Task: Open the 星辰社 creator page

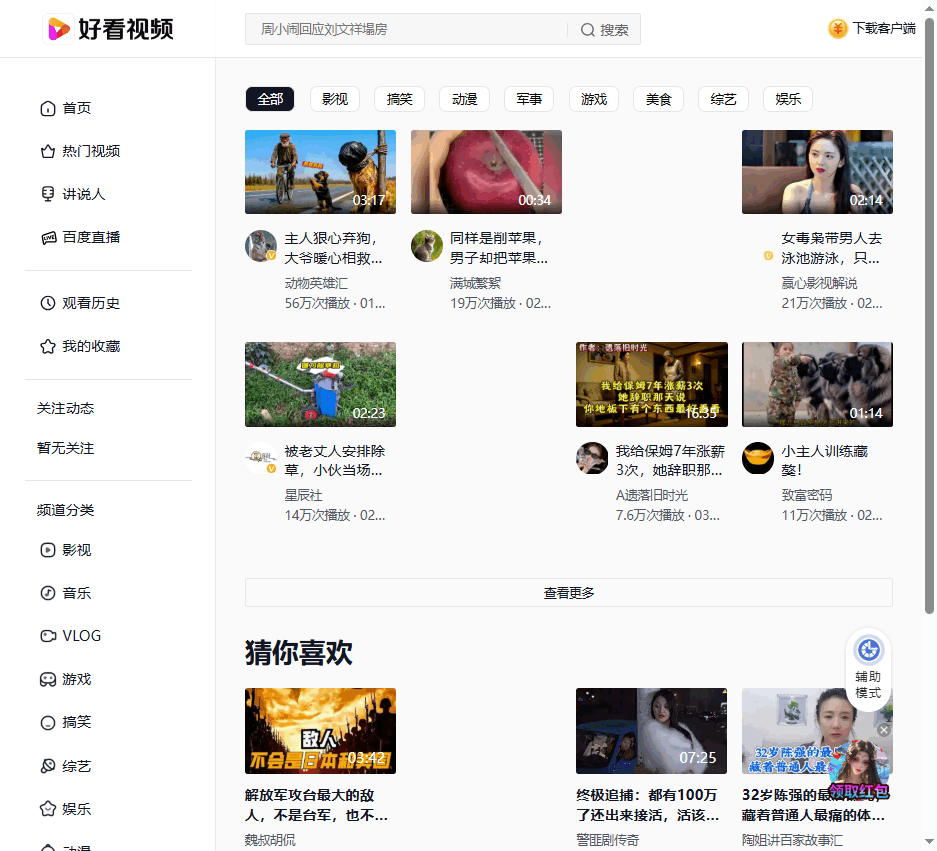Action: pos(303,496)
